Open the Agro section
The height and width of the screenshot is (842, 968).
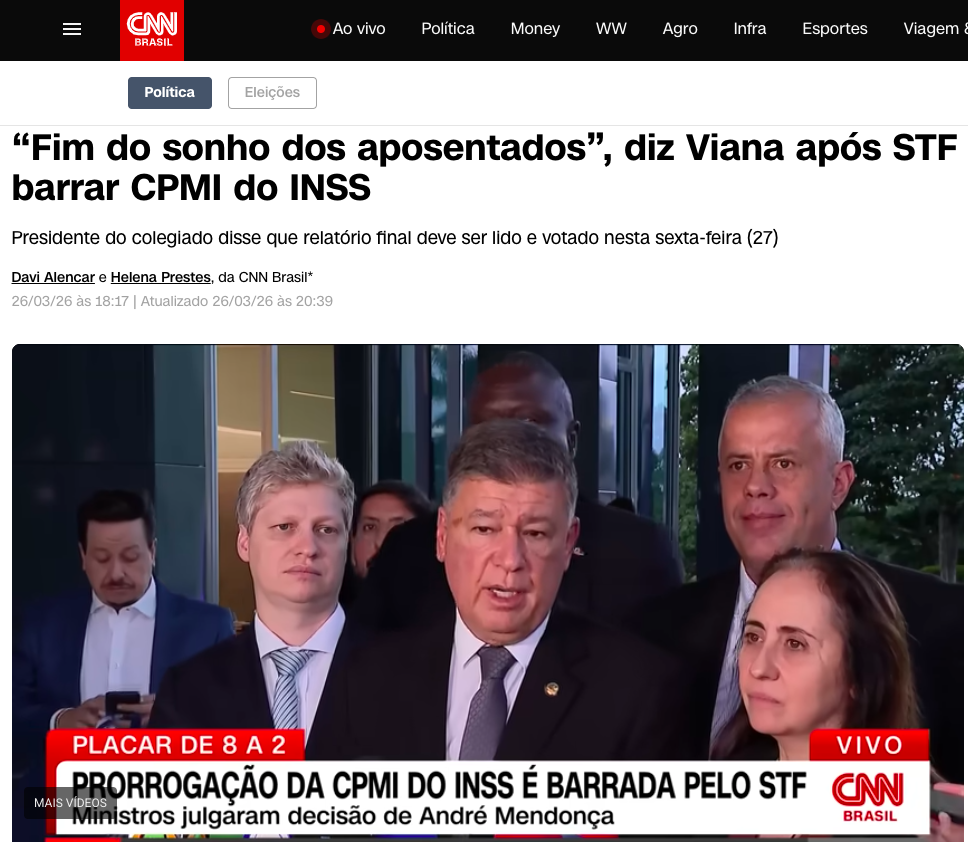(x=680, y=29)
